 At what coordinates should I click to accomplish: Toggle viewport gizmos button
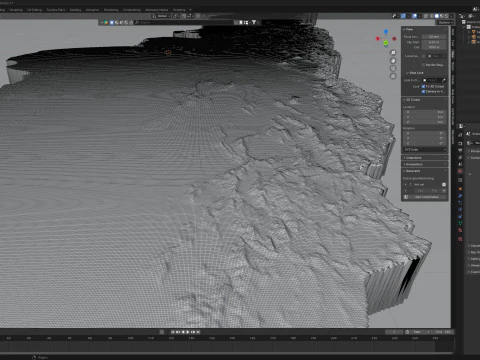click(403, 16)
